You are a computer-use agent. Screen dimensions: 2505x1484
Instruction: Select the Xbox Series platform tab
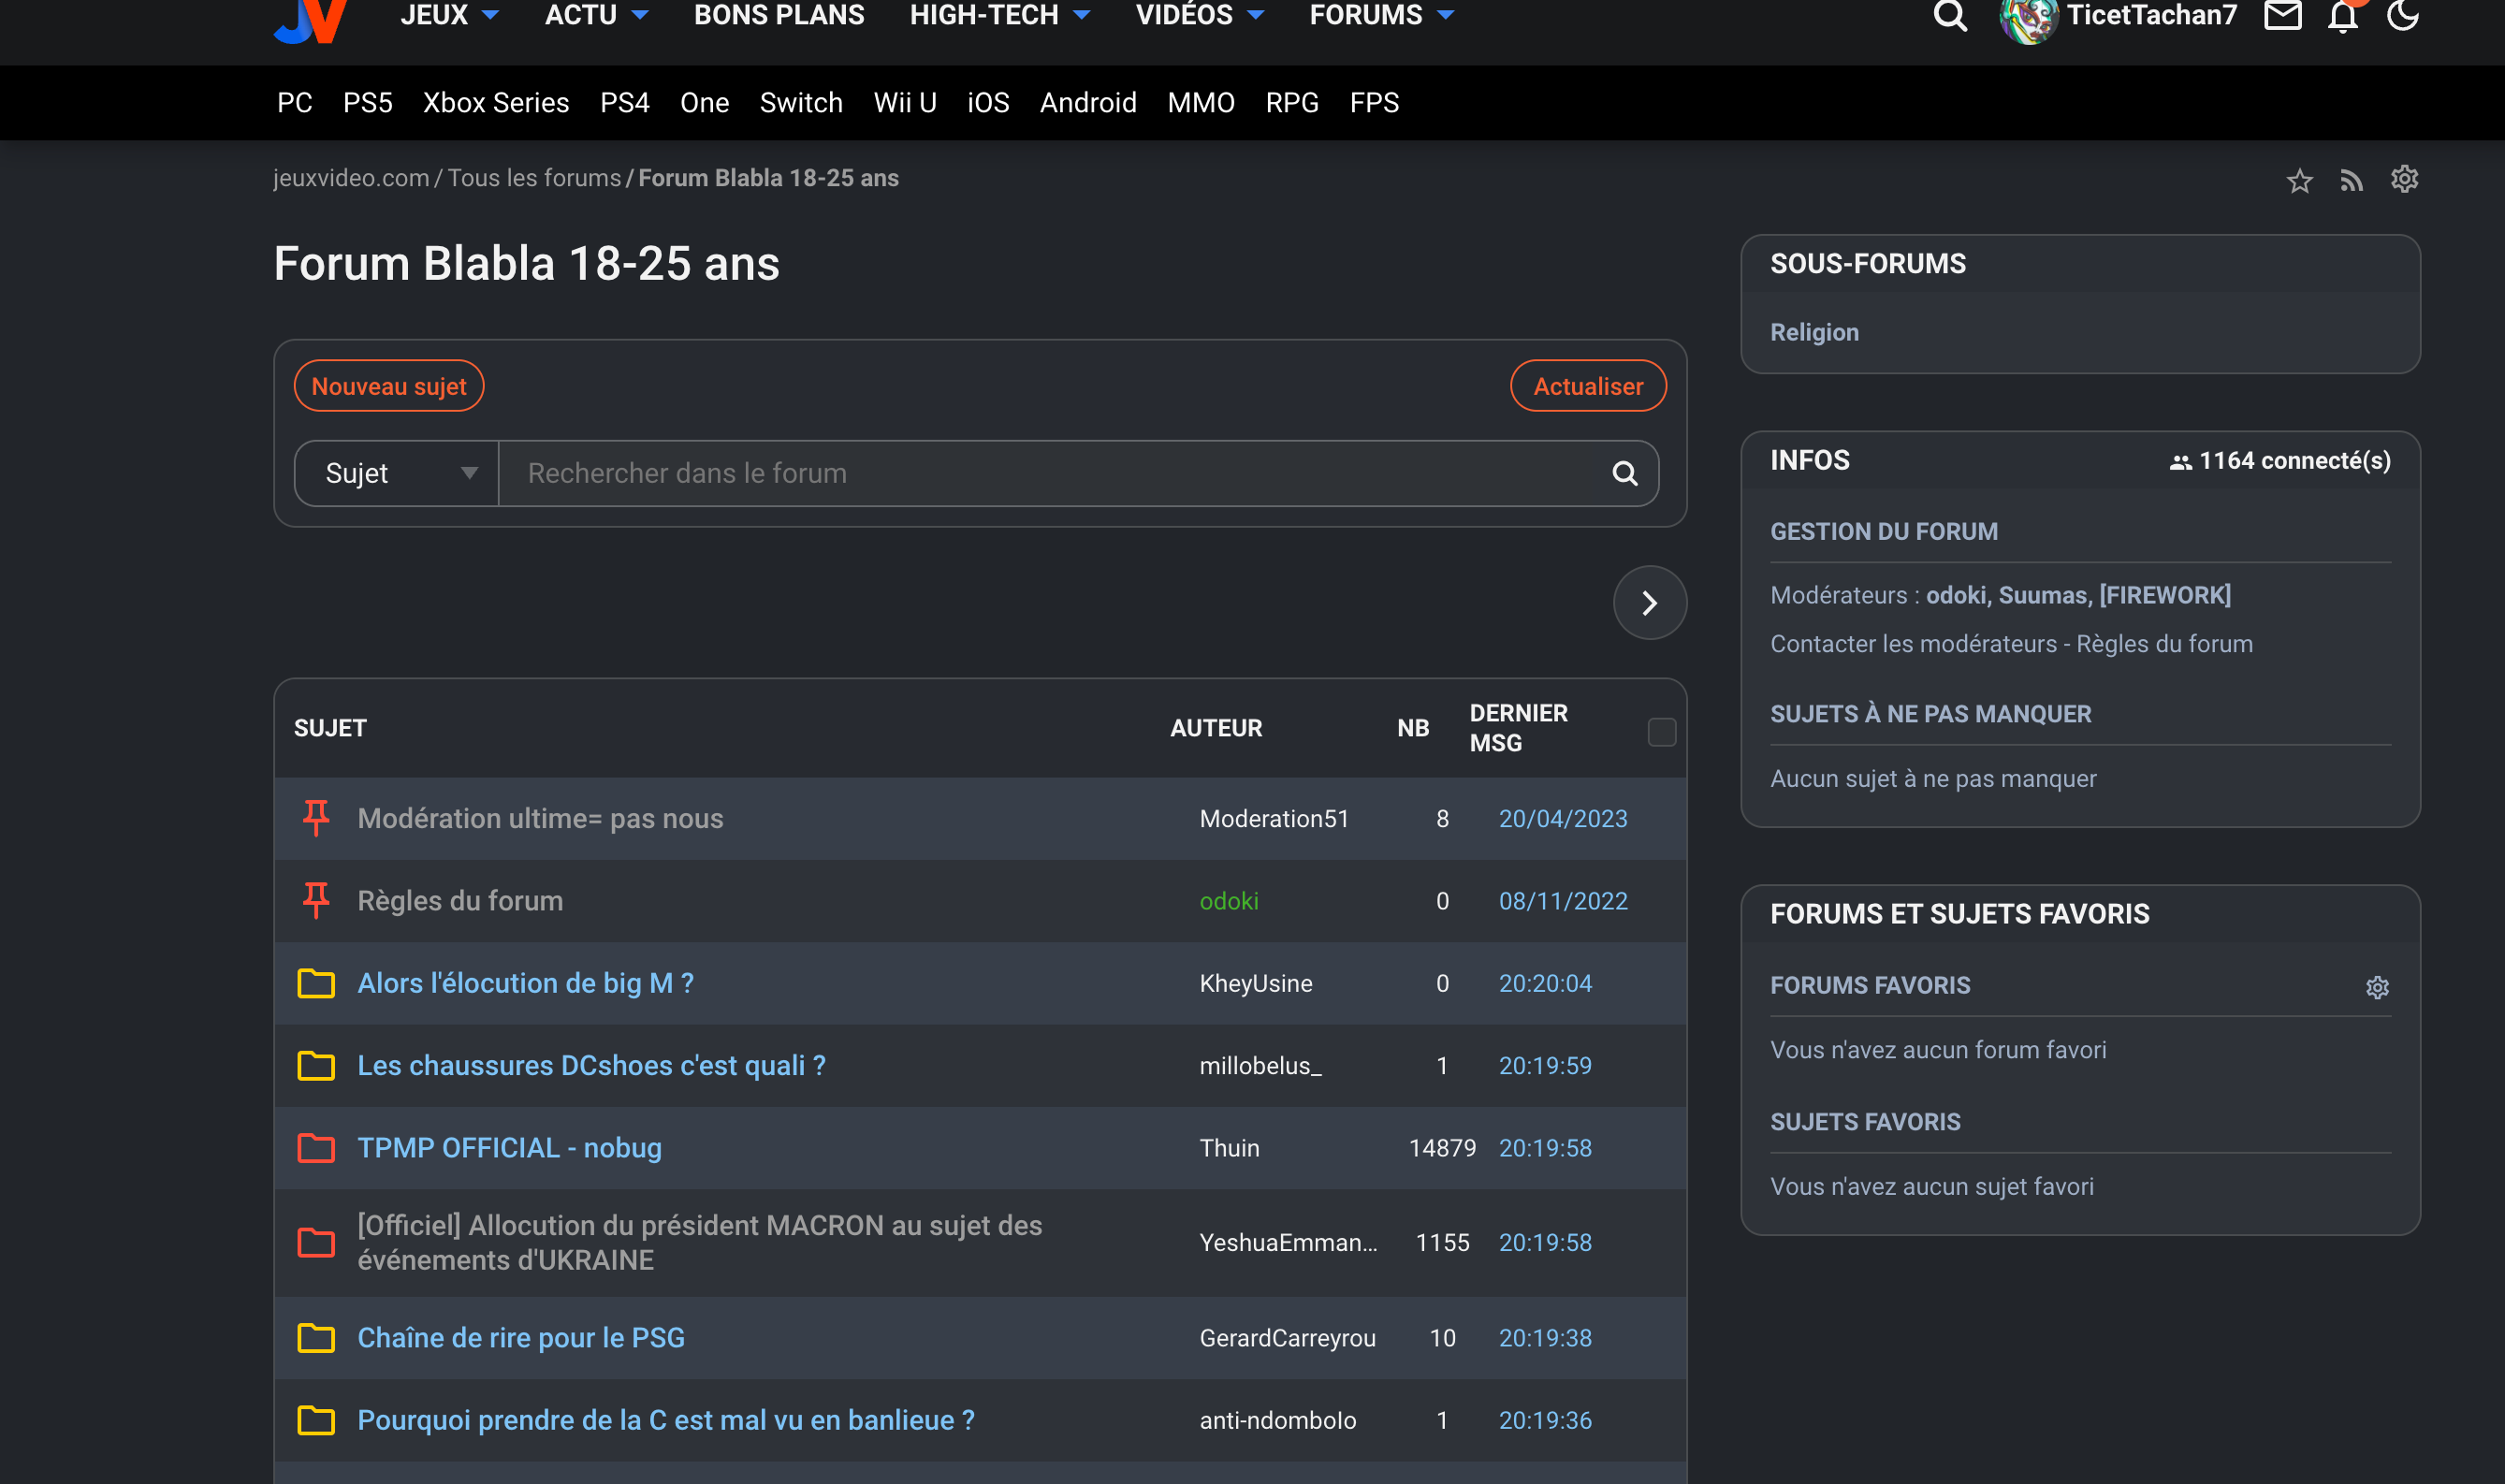pyautogui.click(x=495, y=102)
